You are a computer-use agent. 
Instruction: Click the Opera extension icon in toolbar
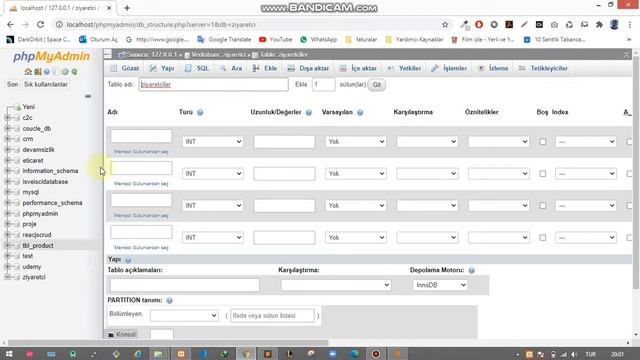(x=479, y=24)
